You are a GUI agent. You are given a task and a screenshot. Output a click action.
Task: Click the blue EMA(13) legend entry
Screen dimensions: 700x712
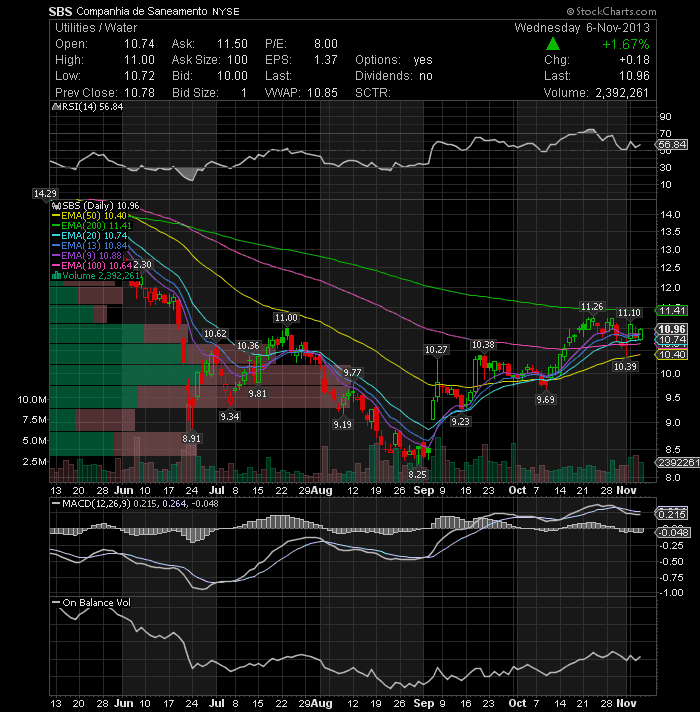90,246
